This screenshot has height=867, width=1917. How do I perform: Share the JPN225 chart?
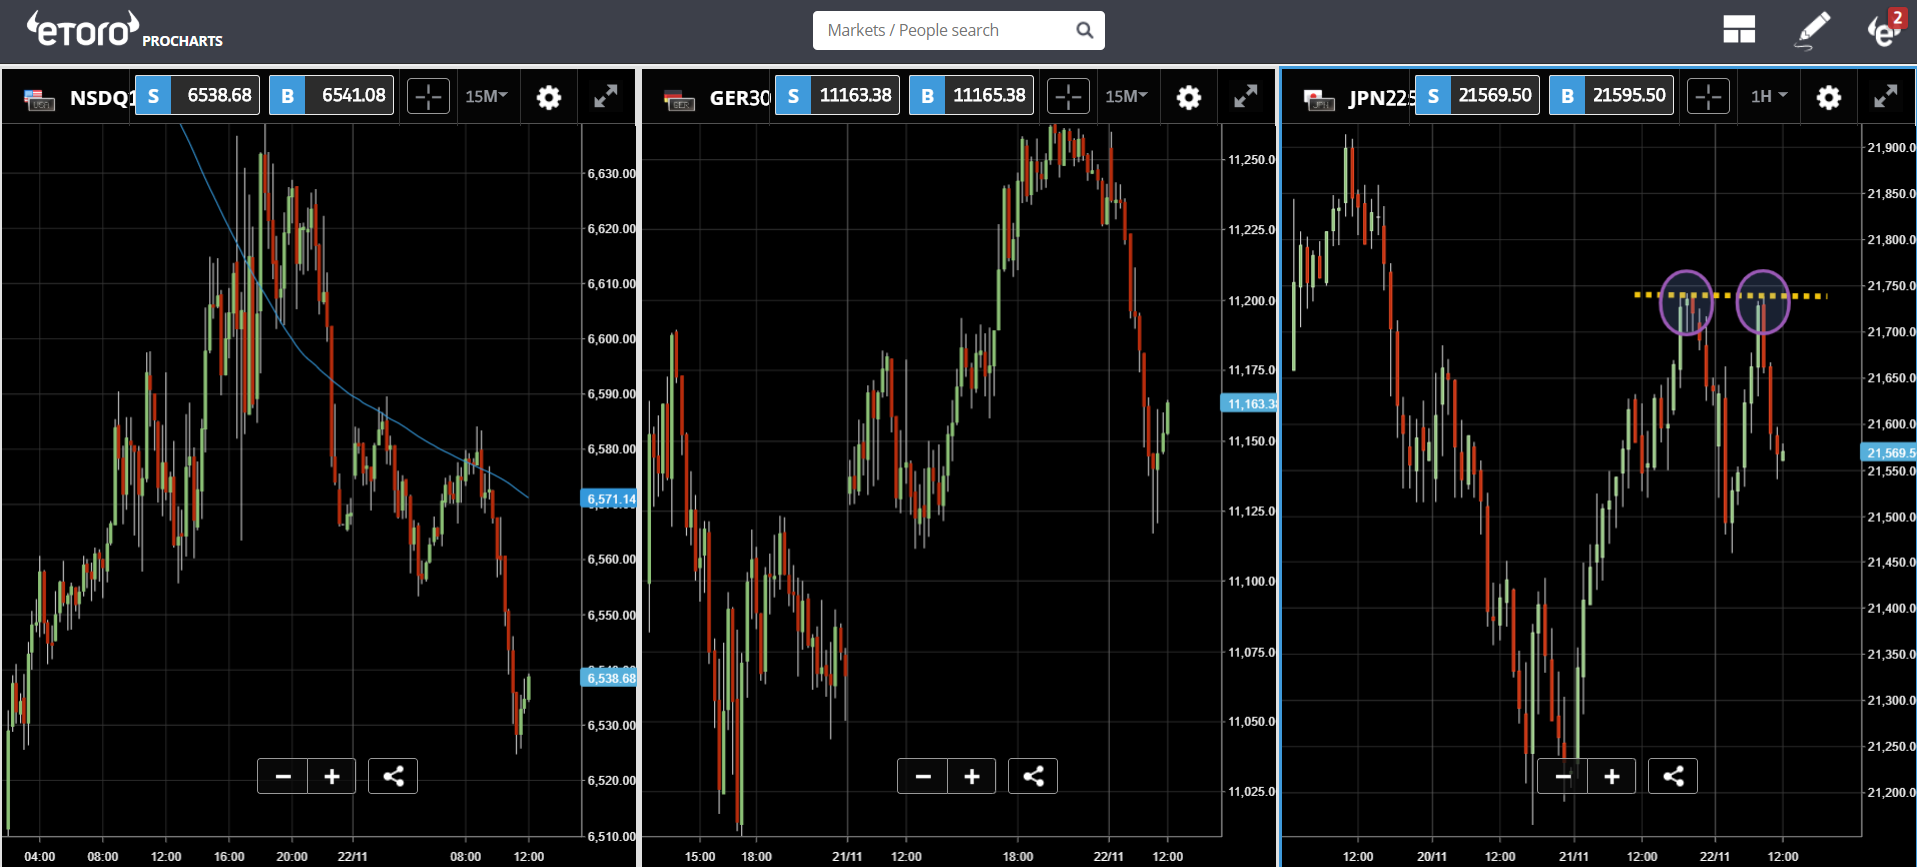(1673, 776)
